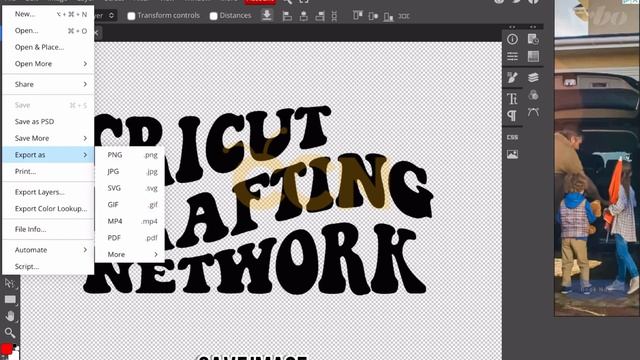
Task: Expand the More export formats submenu
Action: coord(130,254)
